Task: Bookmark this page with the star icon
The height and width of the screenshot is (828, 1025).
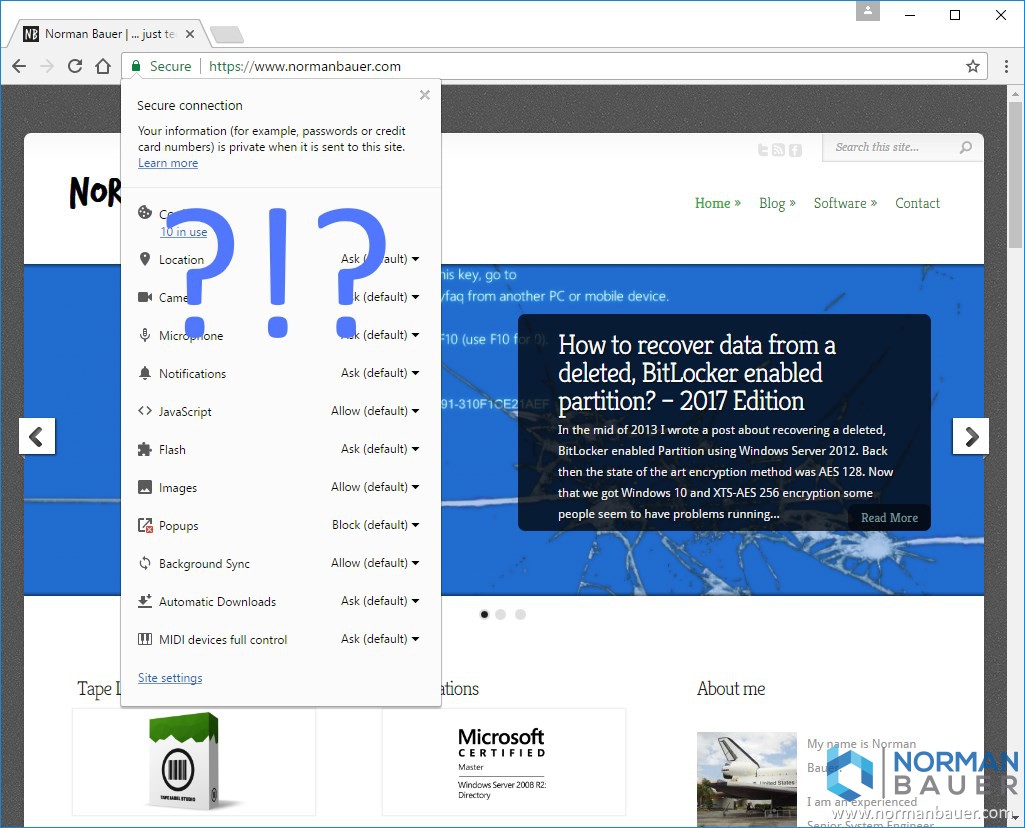Action: coord(973,66)
